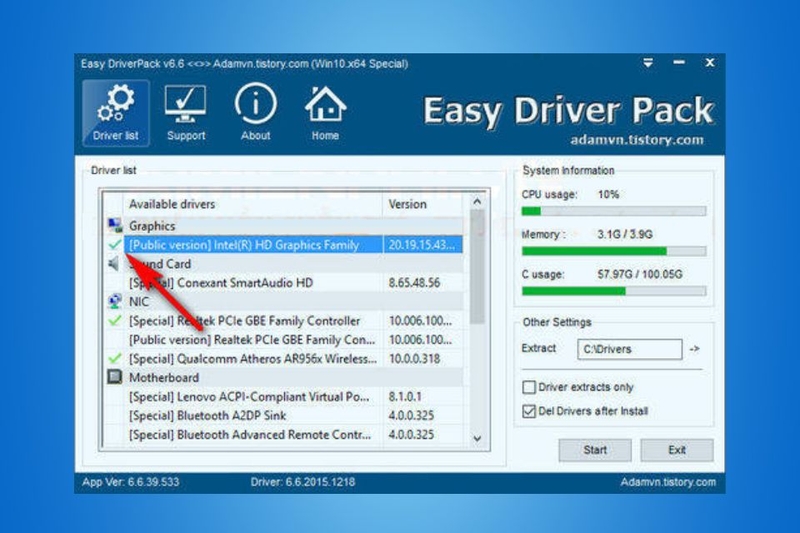Image resolution: width=800 pixels, height=533 pixels.
Task: Open the About tab
Action: point(256,113)
